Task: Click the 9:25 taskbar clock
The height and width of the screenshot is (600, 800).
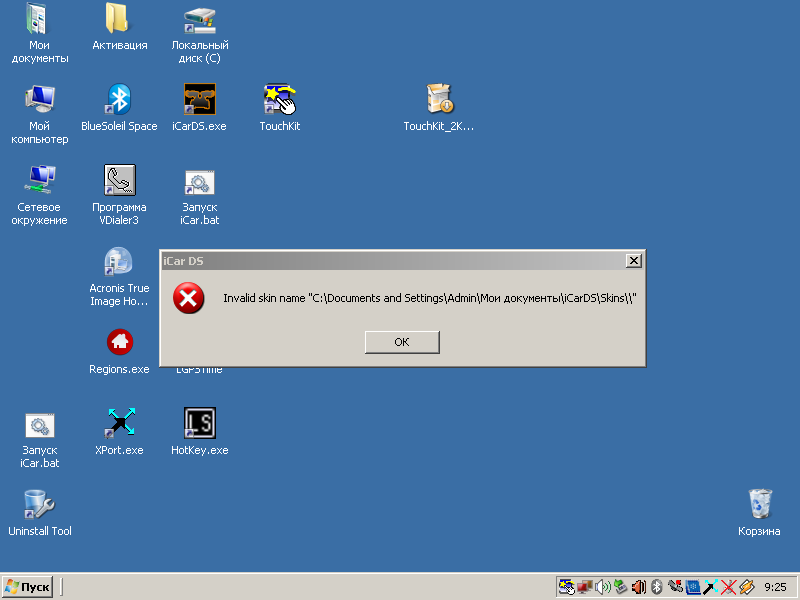Action: (x=775, y=587)
